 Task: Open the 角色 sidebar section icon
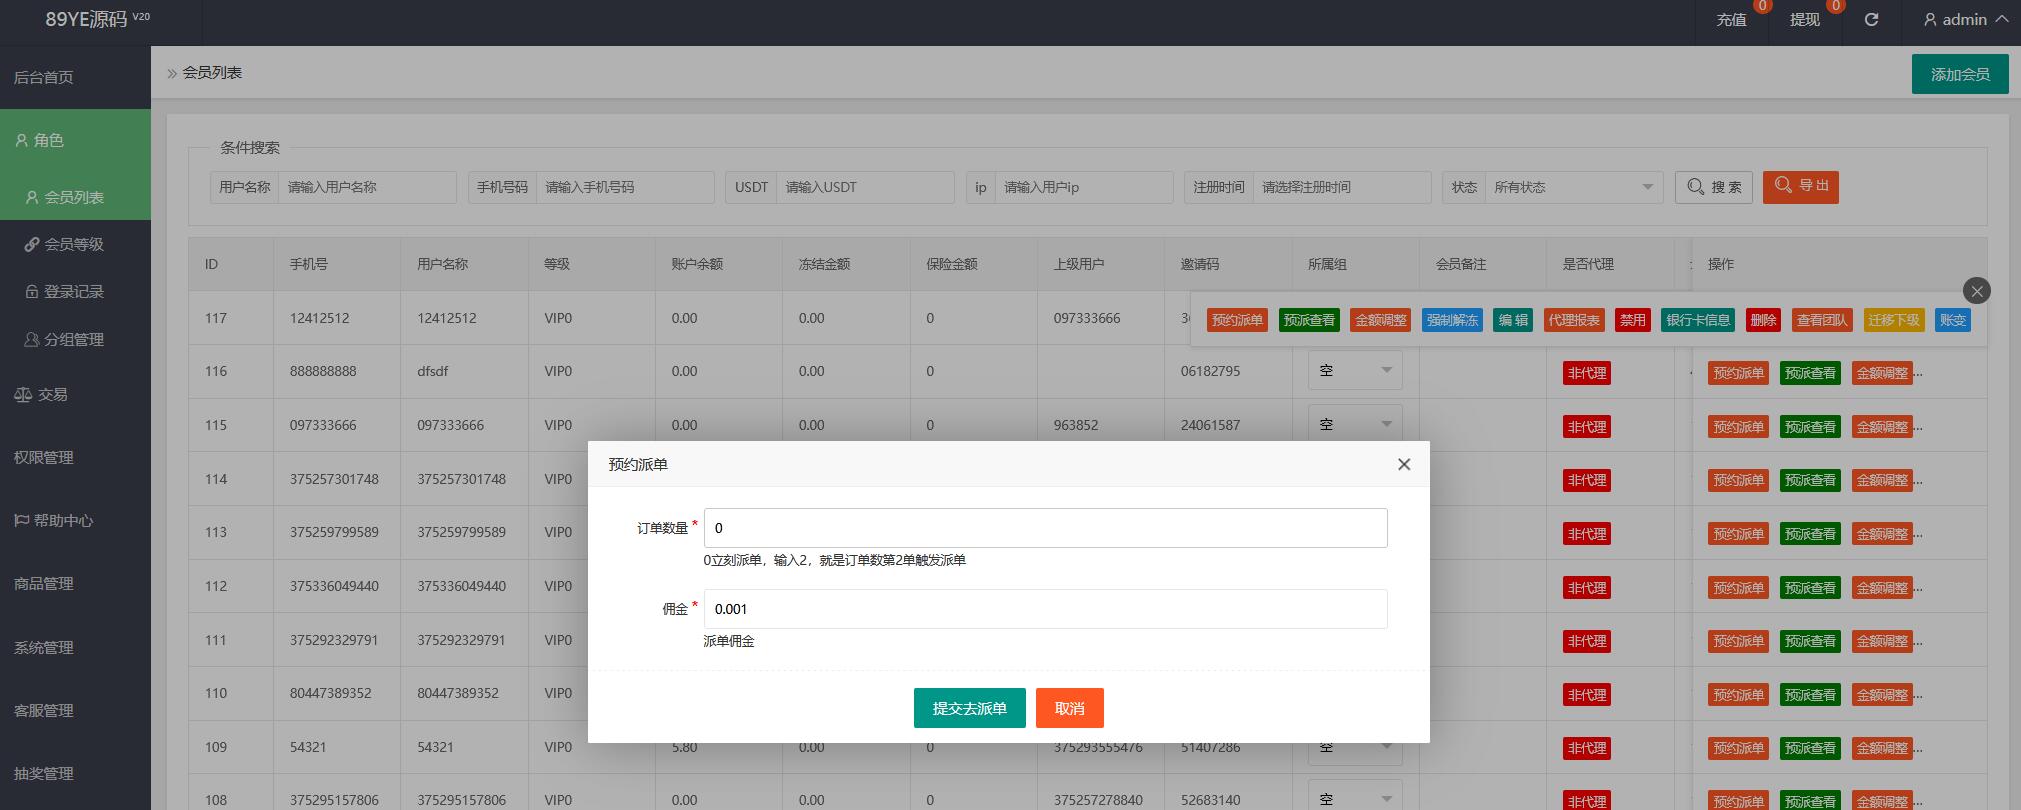pos(21,140)
